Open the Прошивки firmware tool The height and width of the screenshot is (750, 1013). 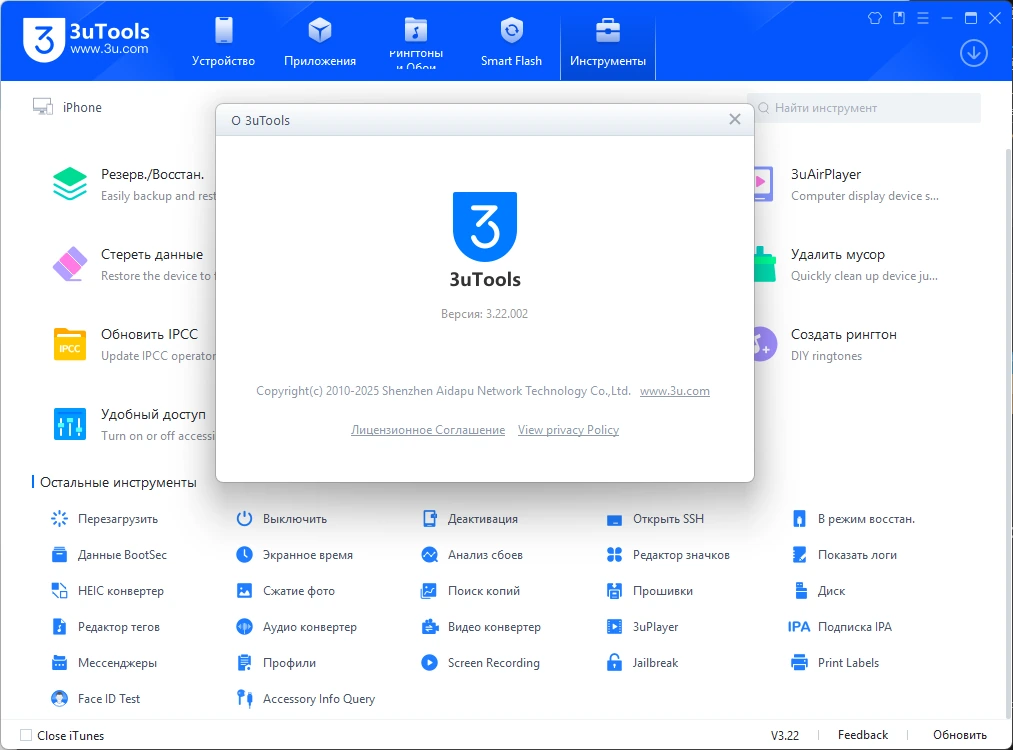point(650,590)
